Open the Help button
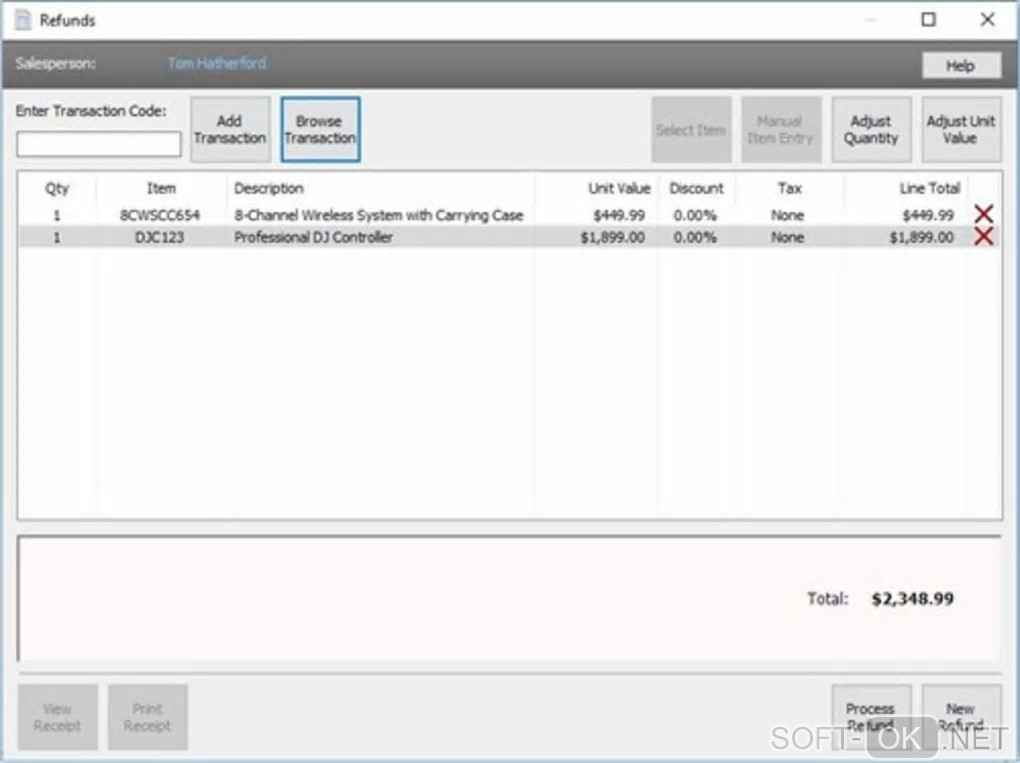Image resolution: width=1020 pixels, height=763 pixels. click(x=961, y=65)
